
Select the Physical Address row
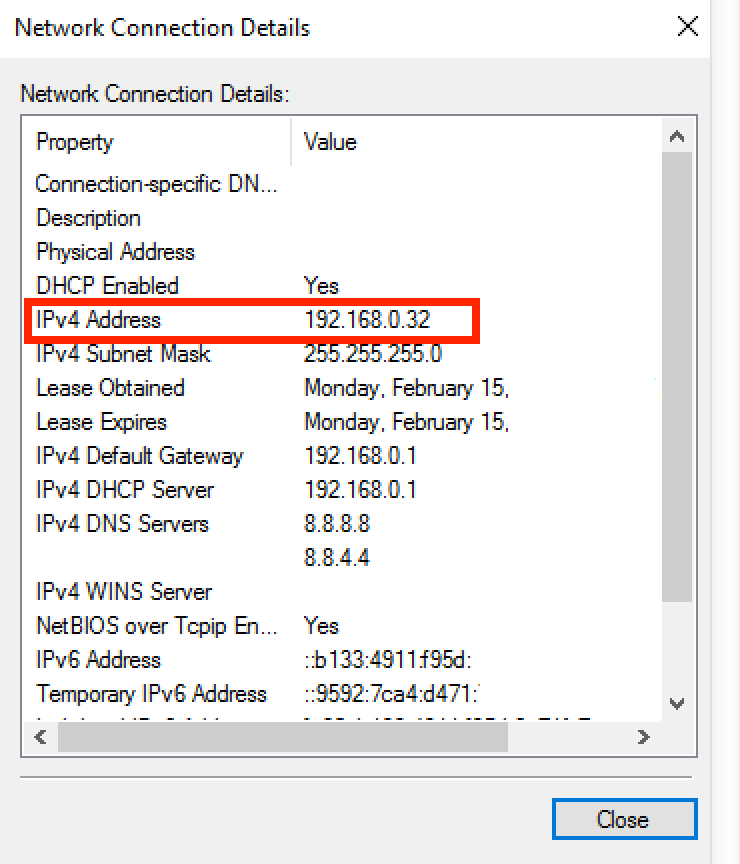click(200, 252)
